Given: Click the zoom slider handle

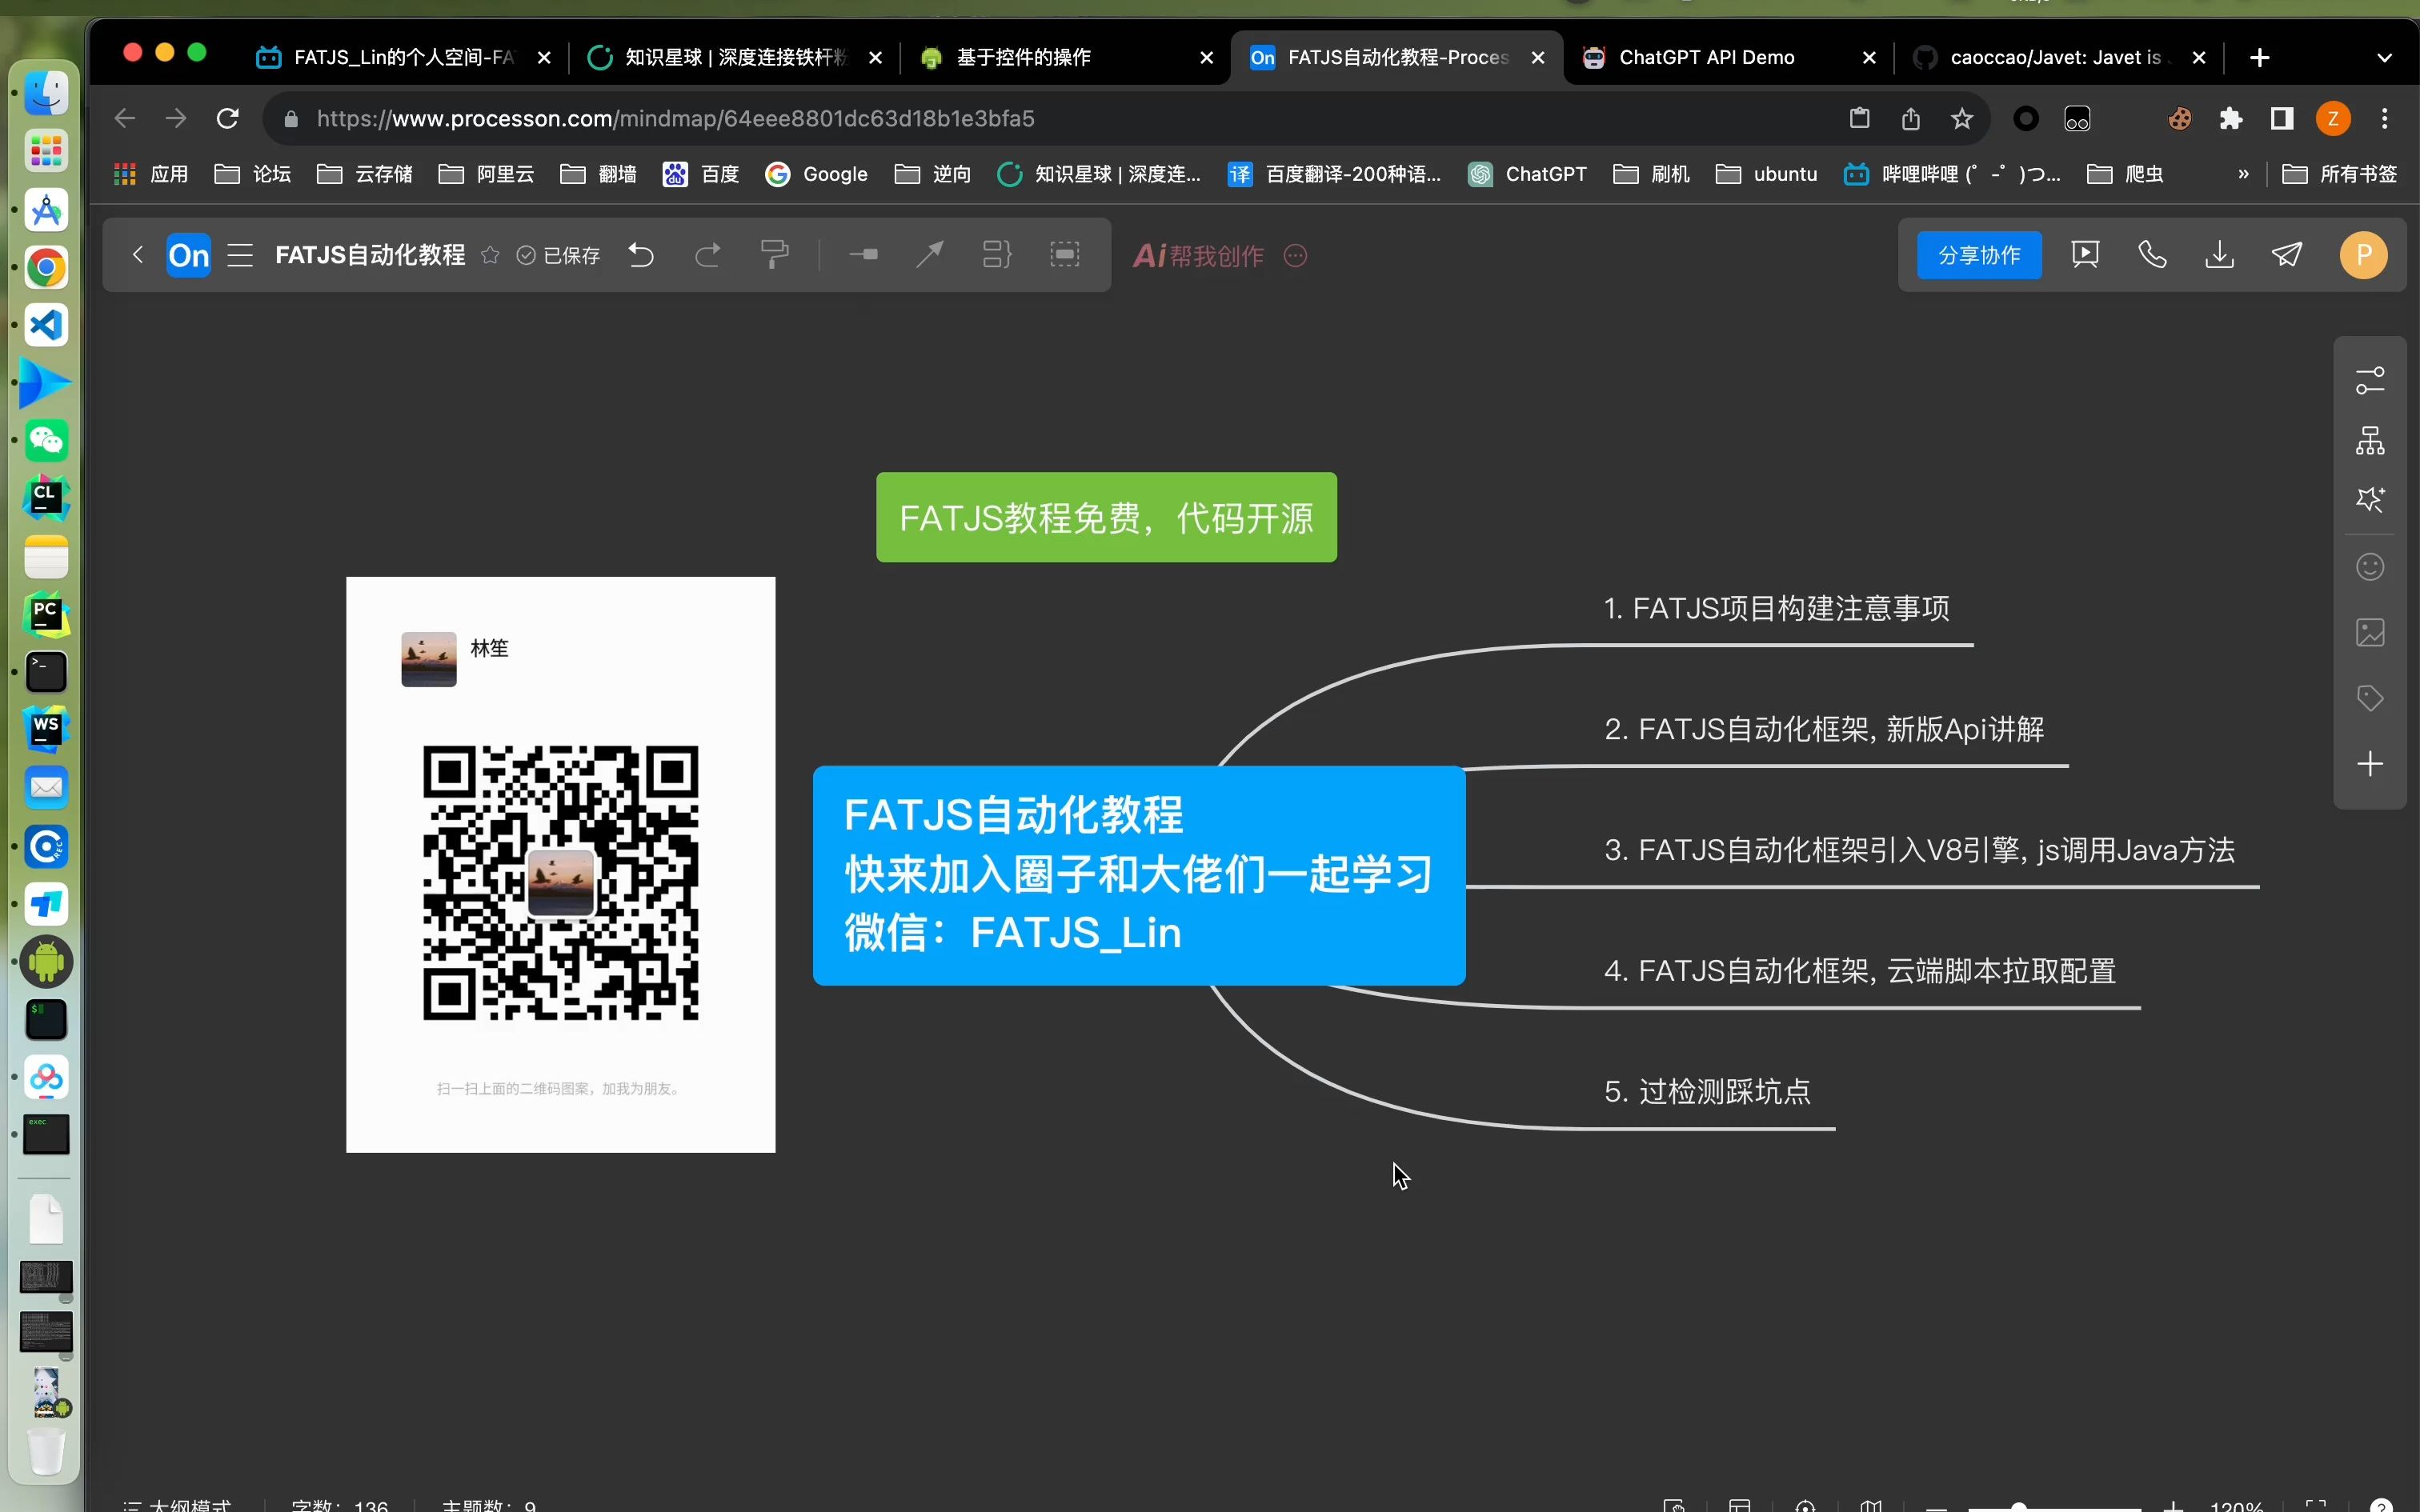Looking at the screenshot, I should (2019, 1506).
